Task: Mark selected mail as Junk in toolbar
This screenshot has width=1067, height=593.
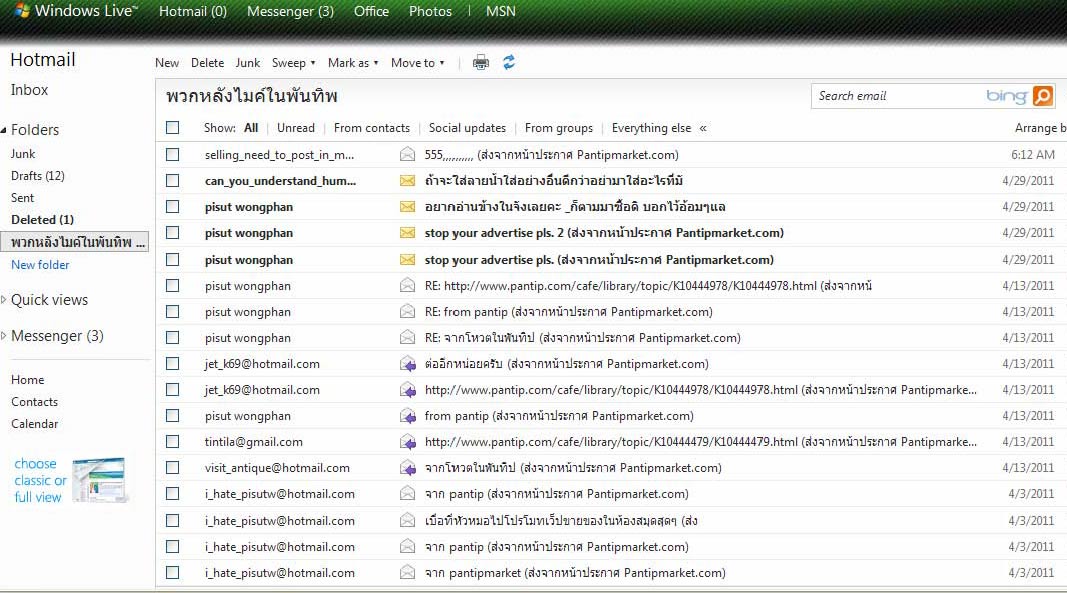Action: pyautogui.click(x=248, y=63)
